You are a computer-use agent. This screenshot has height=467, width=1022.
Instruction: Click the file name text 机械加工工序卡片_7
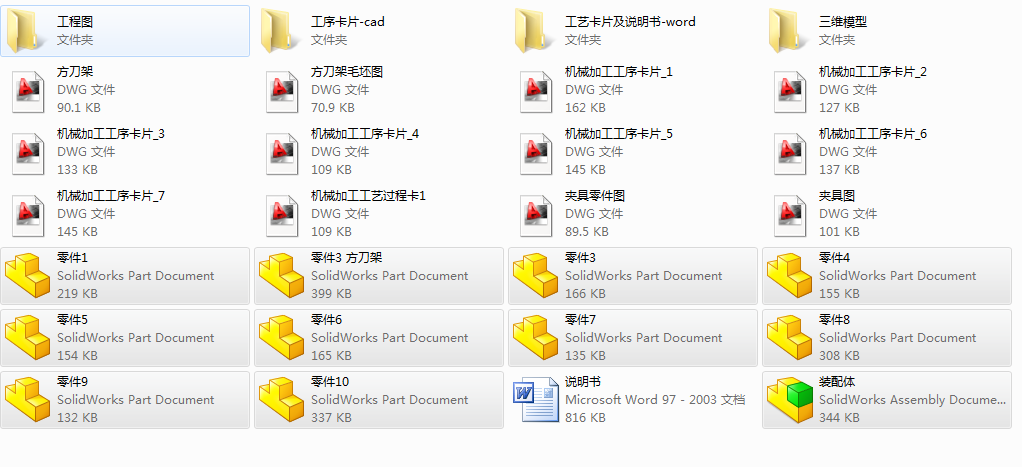(111, 196)
